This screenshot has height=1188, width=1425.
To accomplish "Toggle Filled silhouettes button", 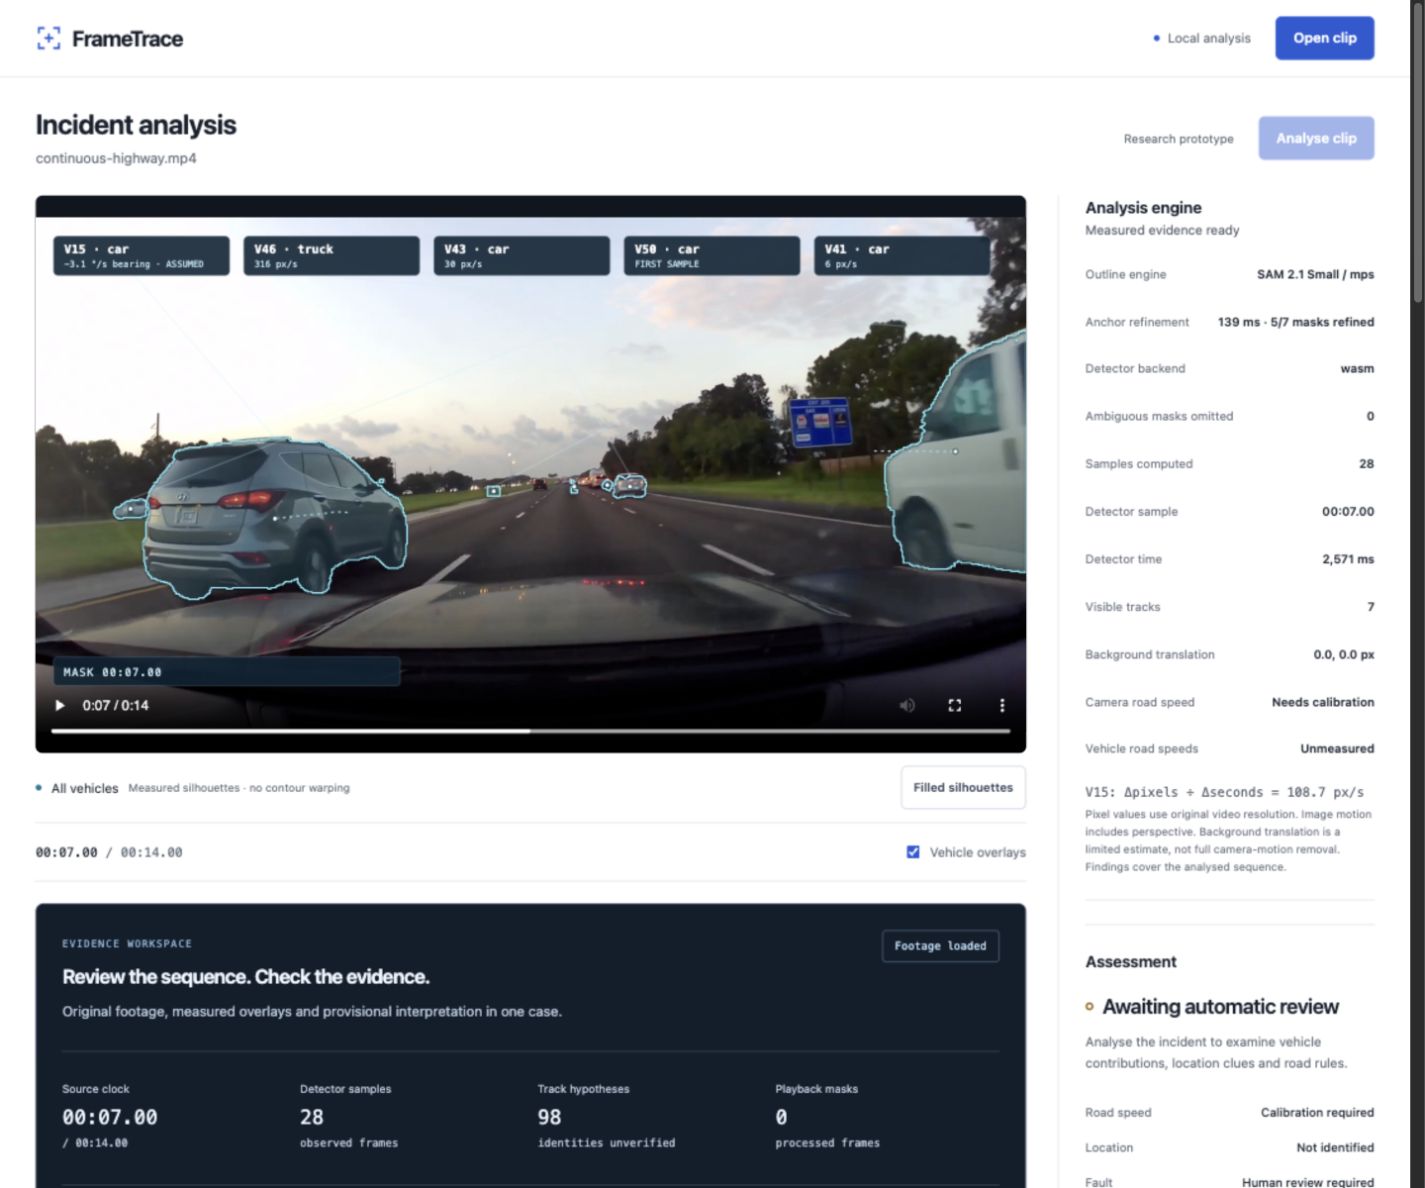I will (963, 788).
